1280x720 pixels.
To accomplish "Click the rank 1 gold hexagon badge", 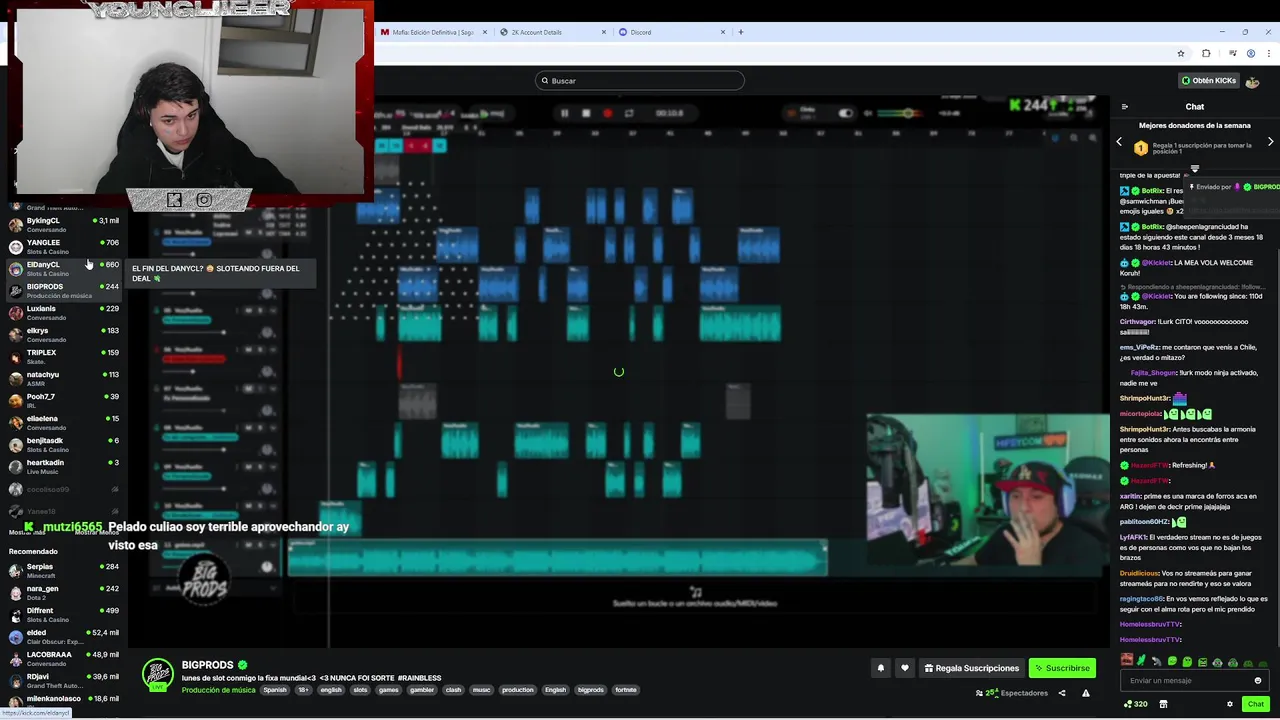I will click(1141, 148).
